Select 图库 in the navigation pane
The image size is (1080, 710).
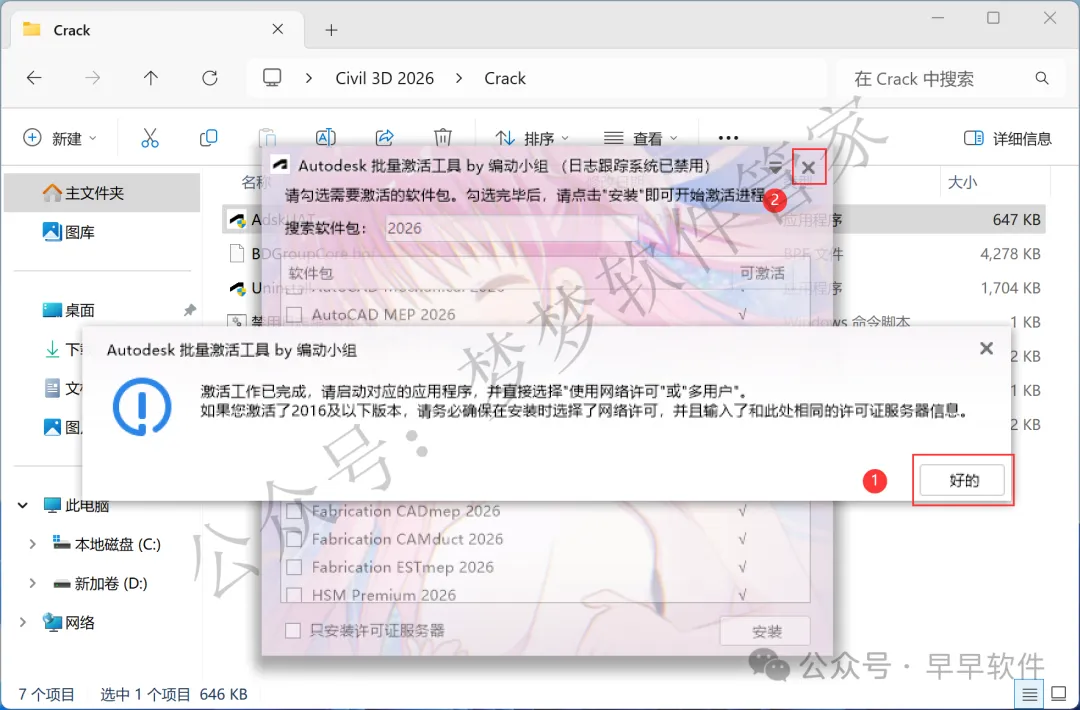point(69,232)
